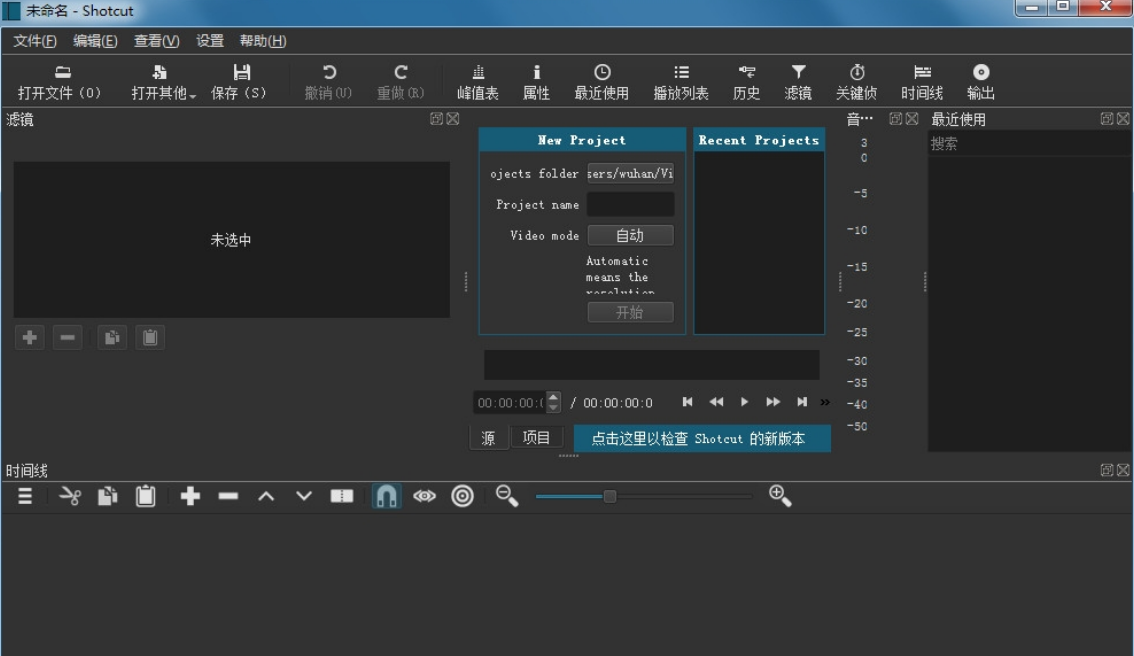
Task: Remove the filter with the minus button
Action: [x=67, y=337]
